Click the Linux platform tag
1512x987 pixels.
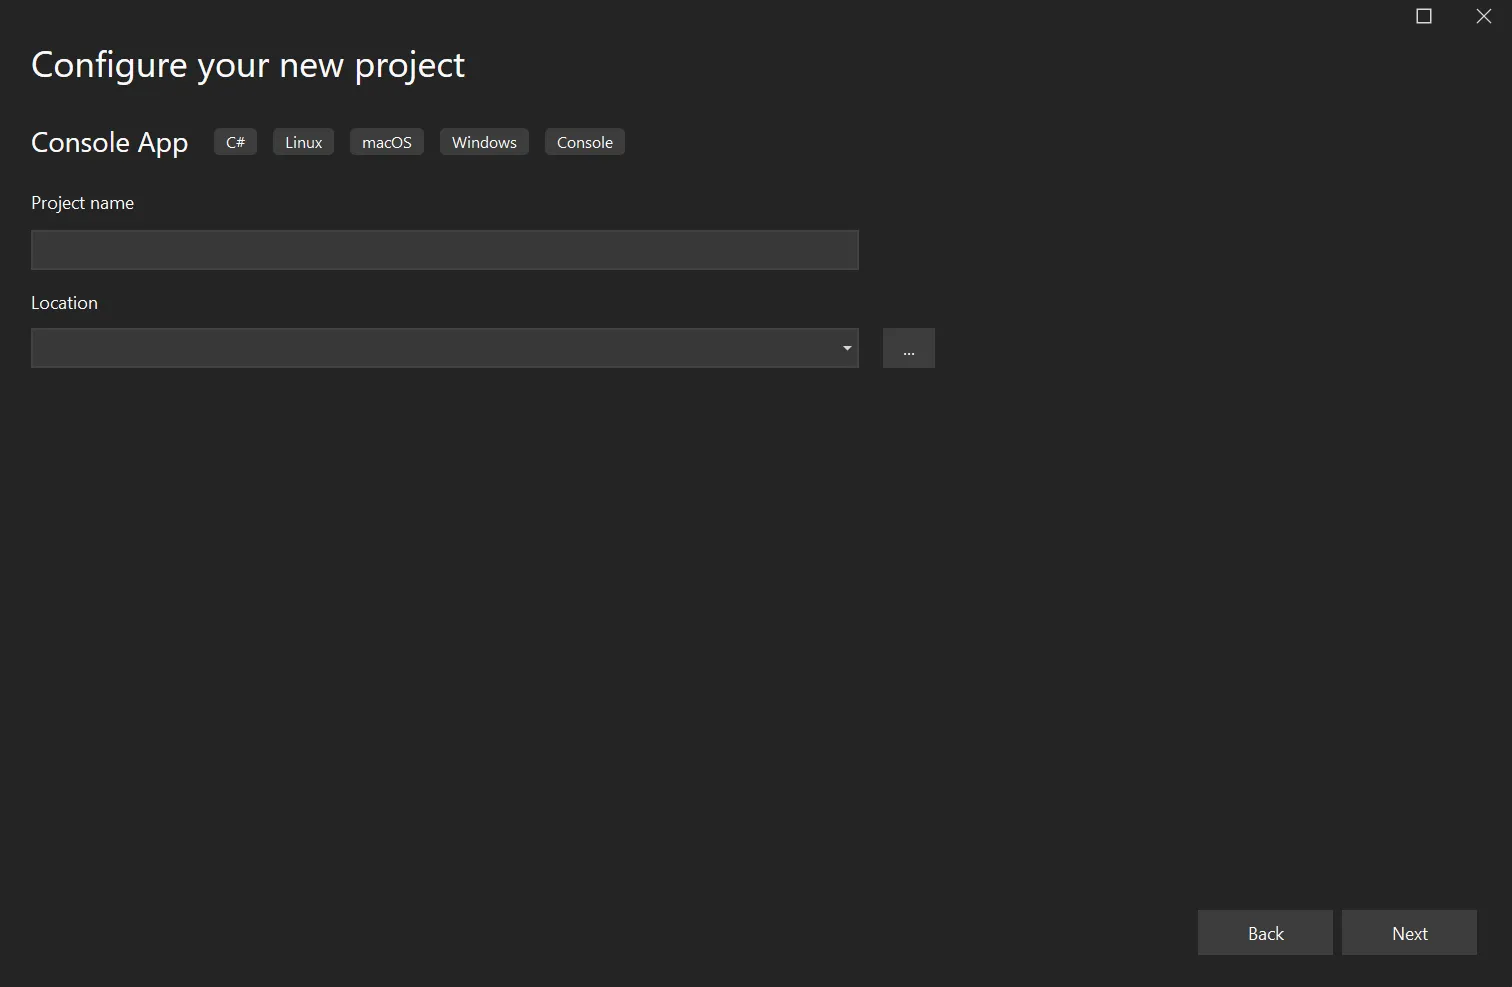point(303,142)
